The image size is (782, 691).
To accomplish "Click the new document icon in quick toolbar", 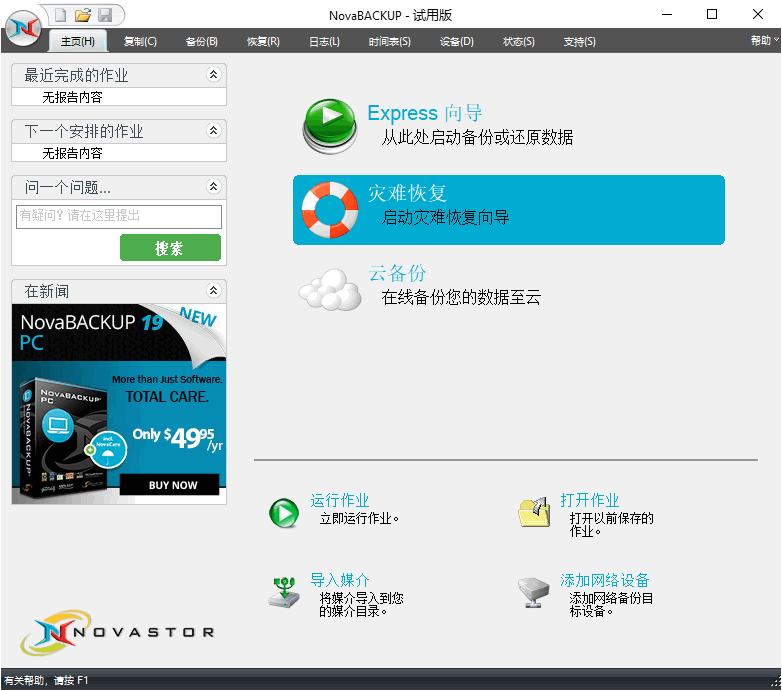I will [60, 15].
